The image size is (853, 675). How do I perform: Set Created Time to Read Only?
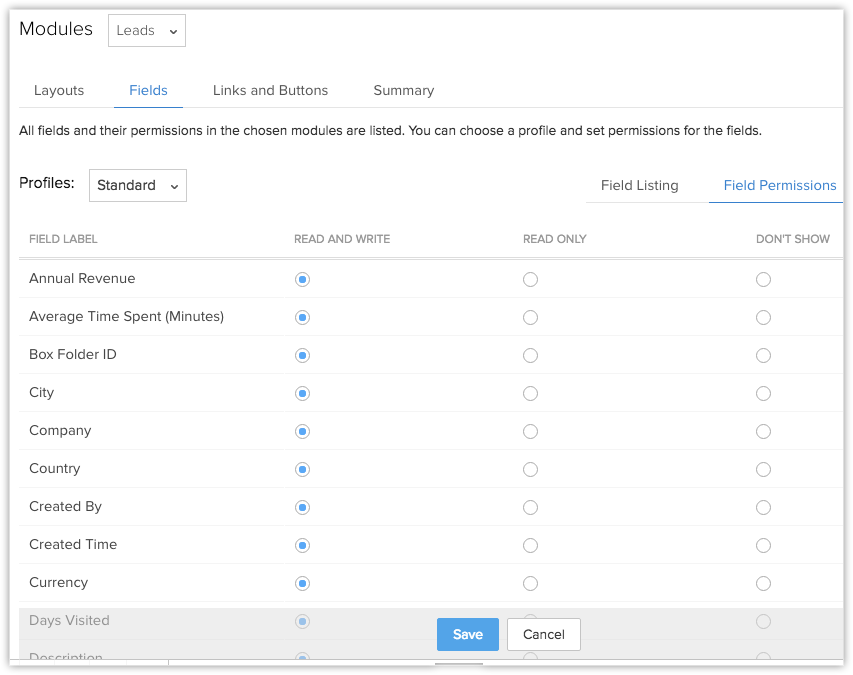pyautogui.click(x=530, y=546)
